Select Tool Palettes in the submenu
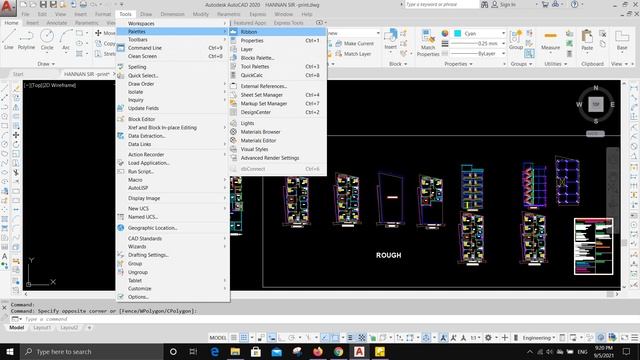The width and height of the screenshot is (640, 360). tap(278, 66)
